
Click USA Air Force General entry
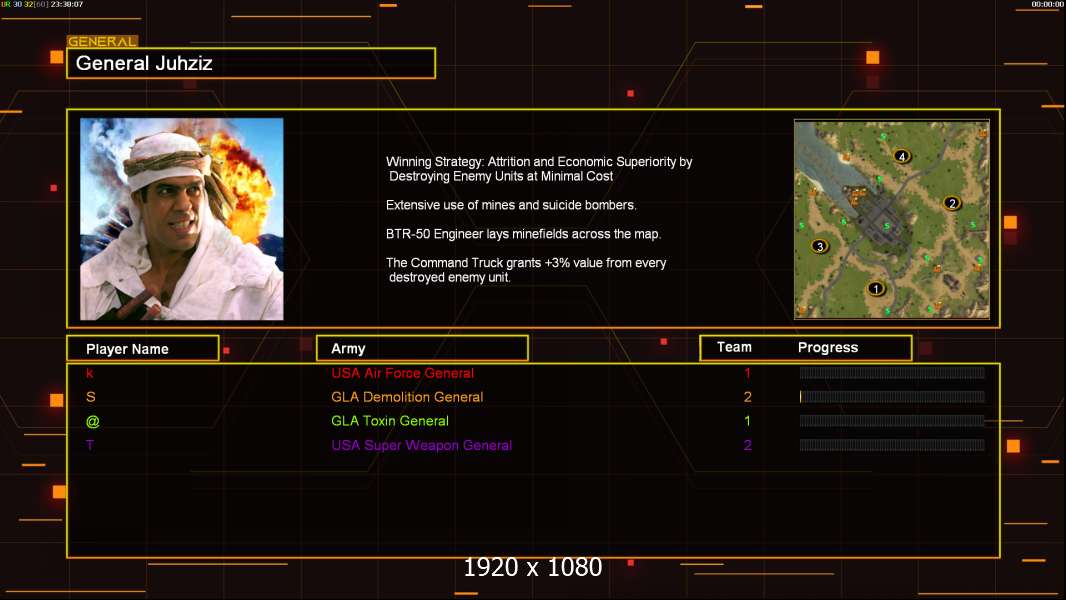tap(402, 373)
